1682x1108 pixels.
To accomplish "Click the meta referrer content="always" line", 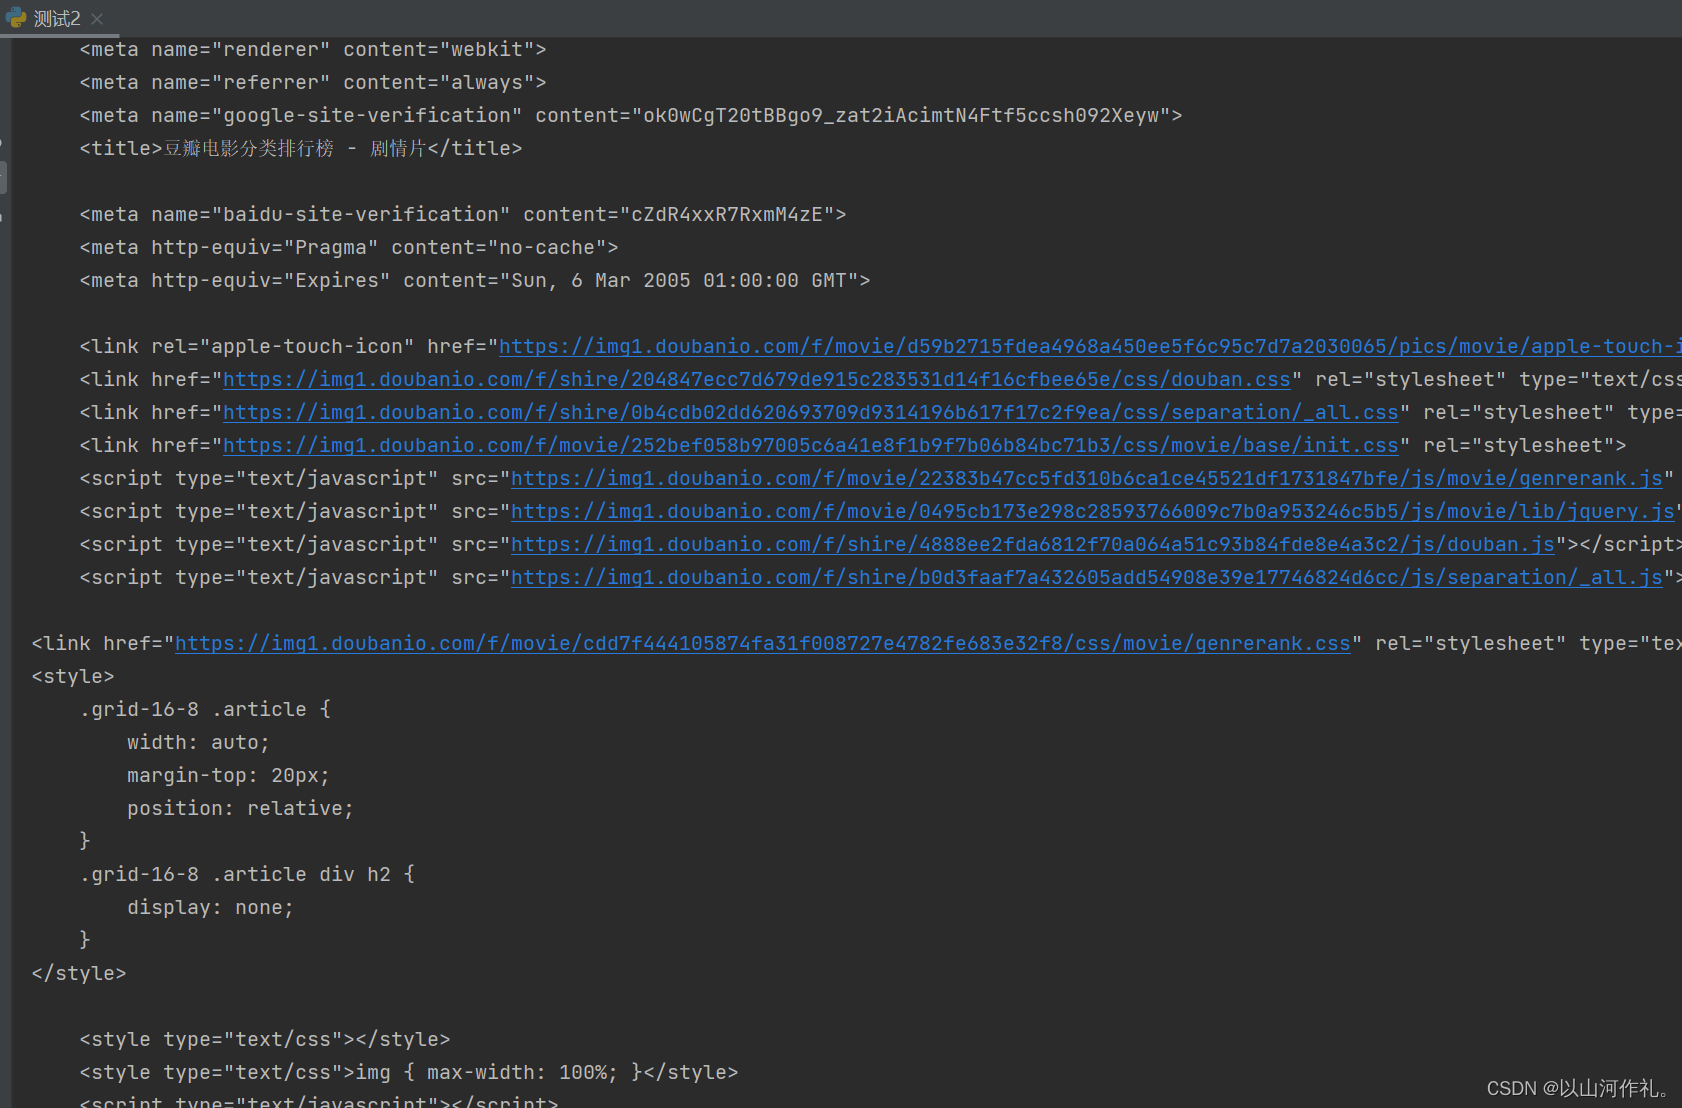I will 313,83.
